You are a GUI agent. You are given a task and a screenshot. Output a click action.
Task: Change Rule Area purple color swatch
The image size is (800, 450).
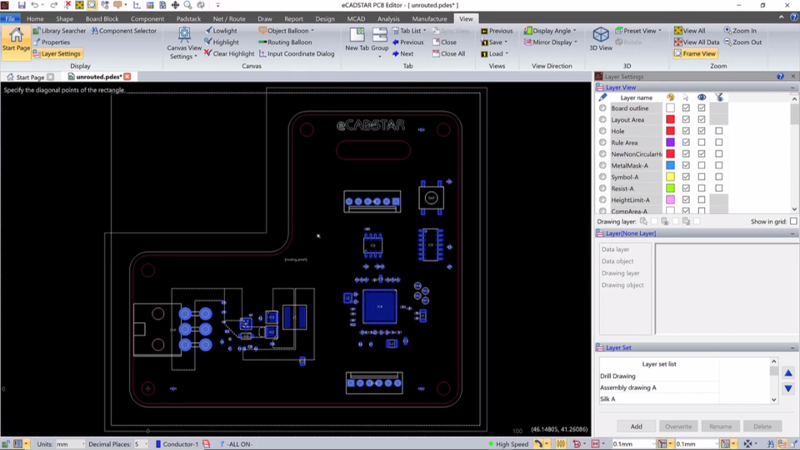tap(670, 142)
